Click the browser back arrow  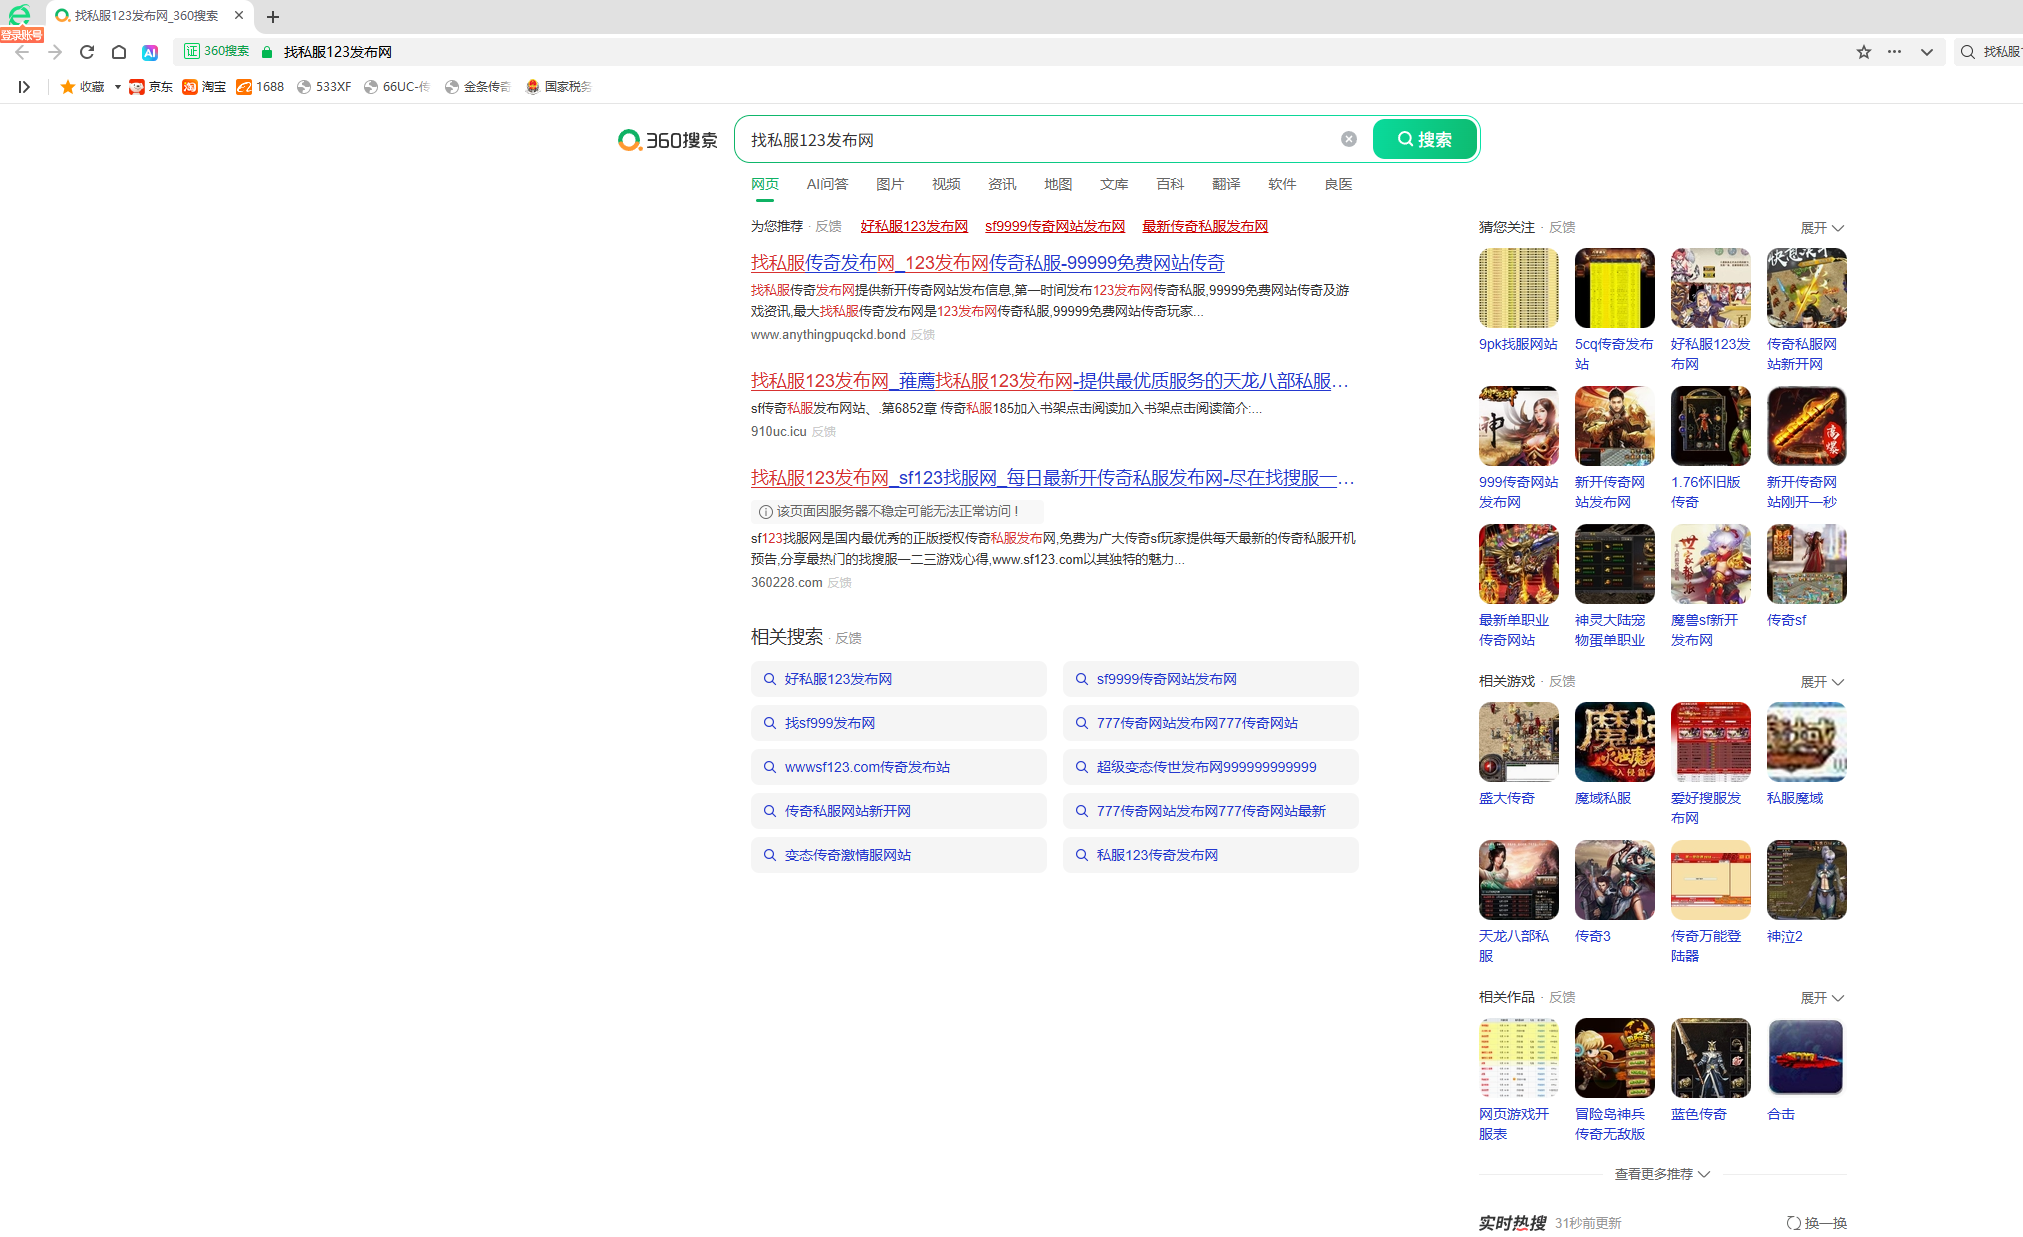(22, 52)
